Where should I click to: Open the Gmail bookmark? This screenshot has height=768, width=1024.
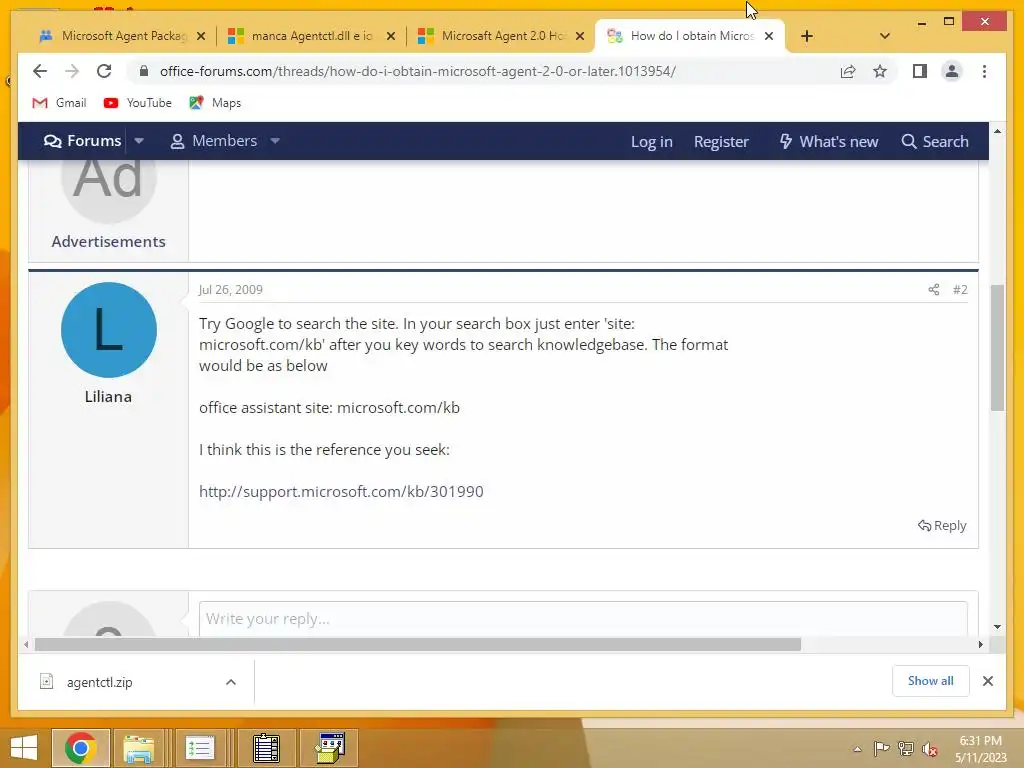tap(59, 103)
